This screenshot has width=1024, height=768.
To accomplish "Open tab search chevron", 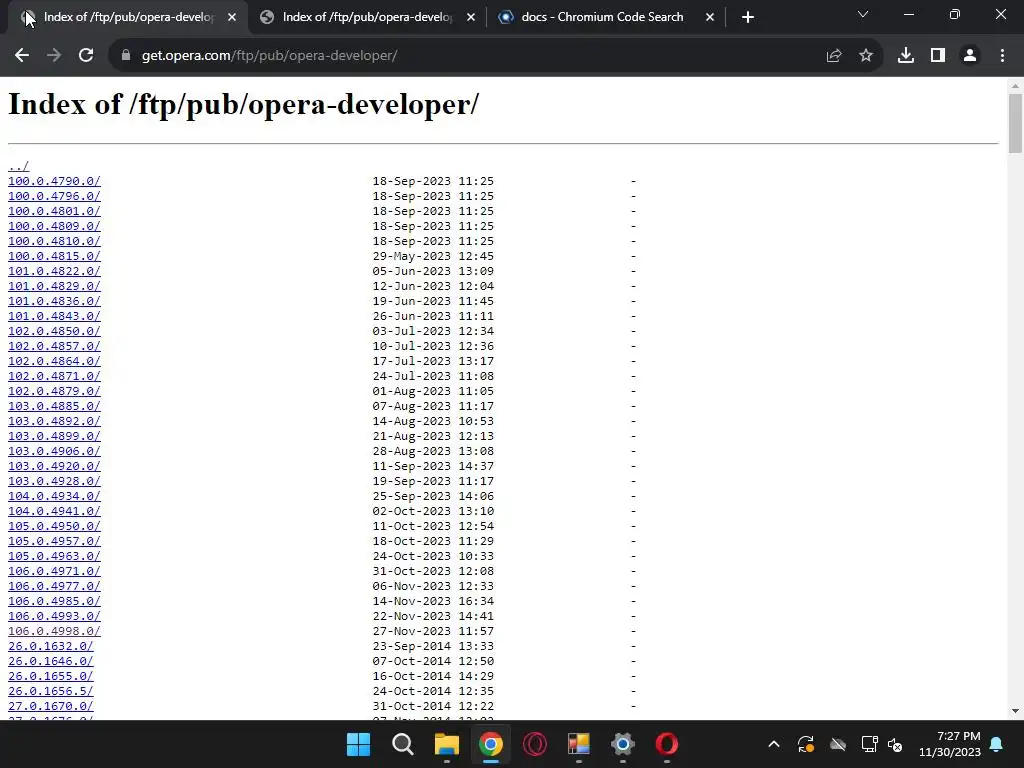I will (863, 14).
